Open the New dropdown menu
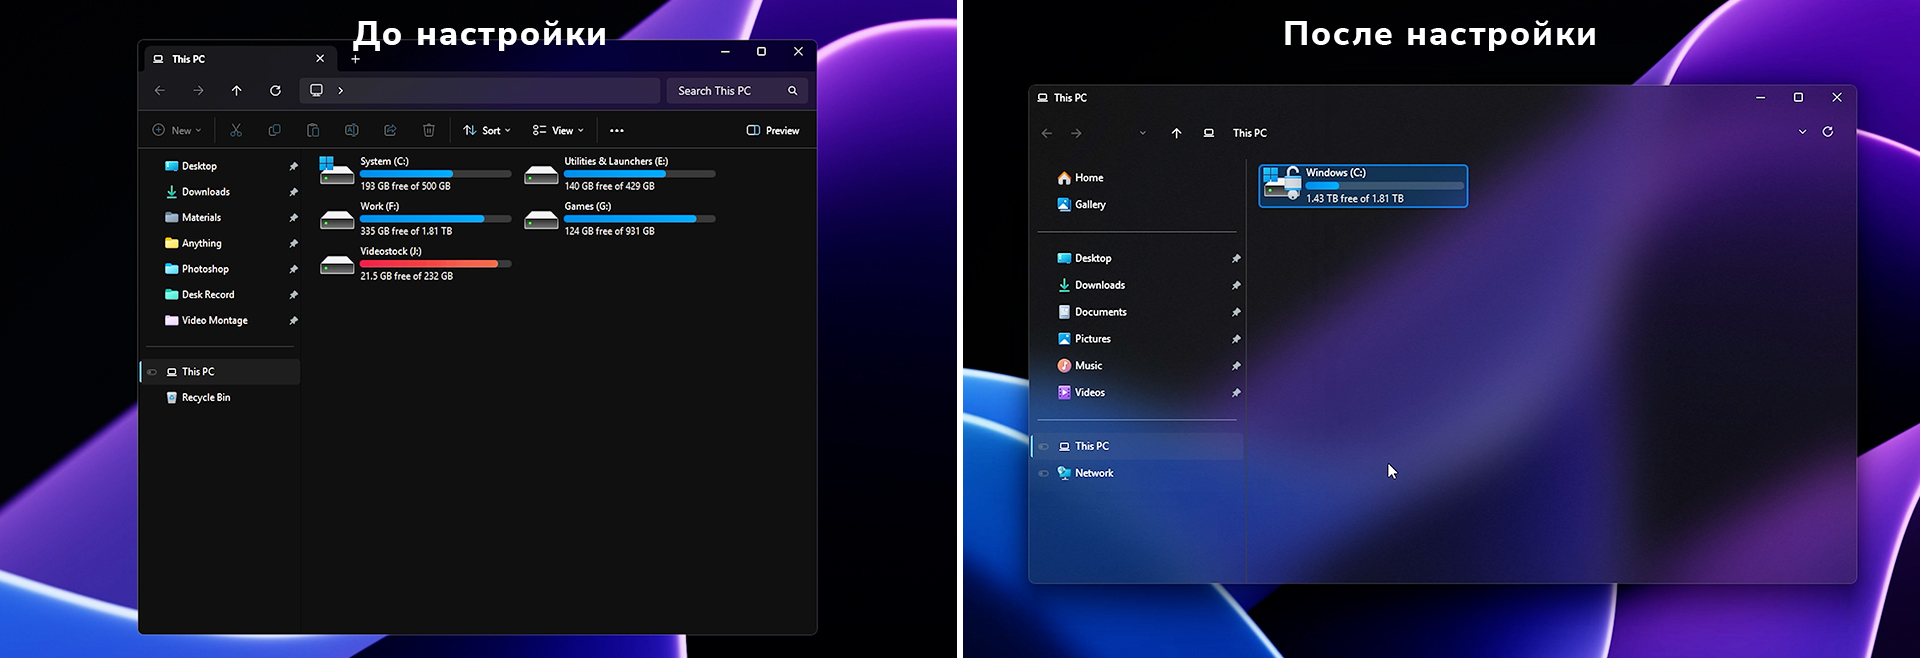This screenshot has height=658, width=1920. 177,130
